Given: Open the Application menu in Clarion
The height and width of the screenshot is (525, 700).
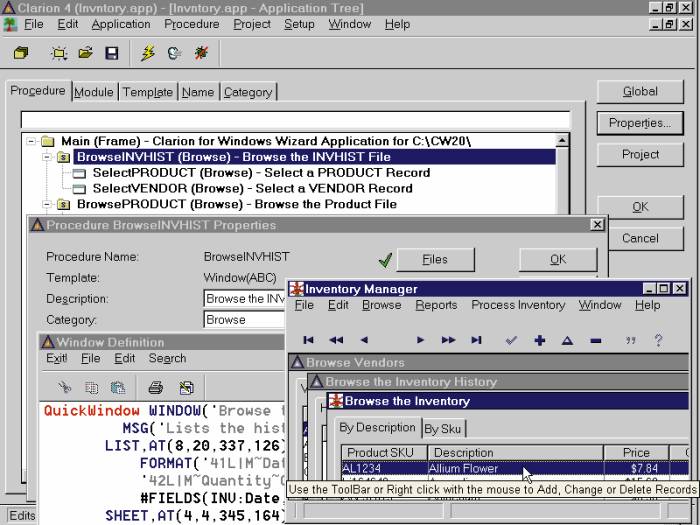Looking at the screenshot, I should (121, 24).
